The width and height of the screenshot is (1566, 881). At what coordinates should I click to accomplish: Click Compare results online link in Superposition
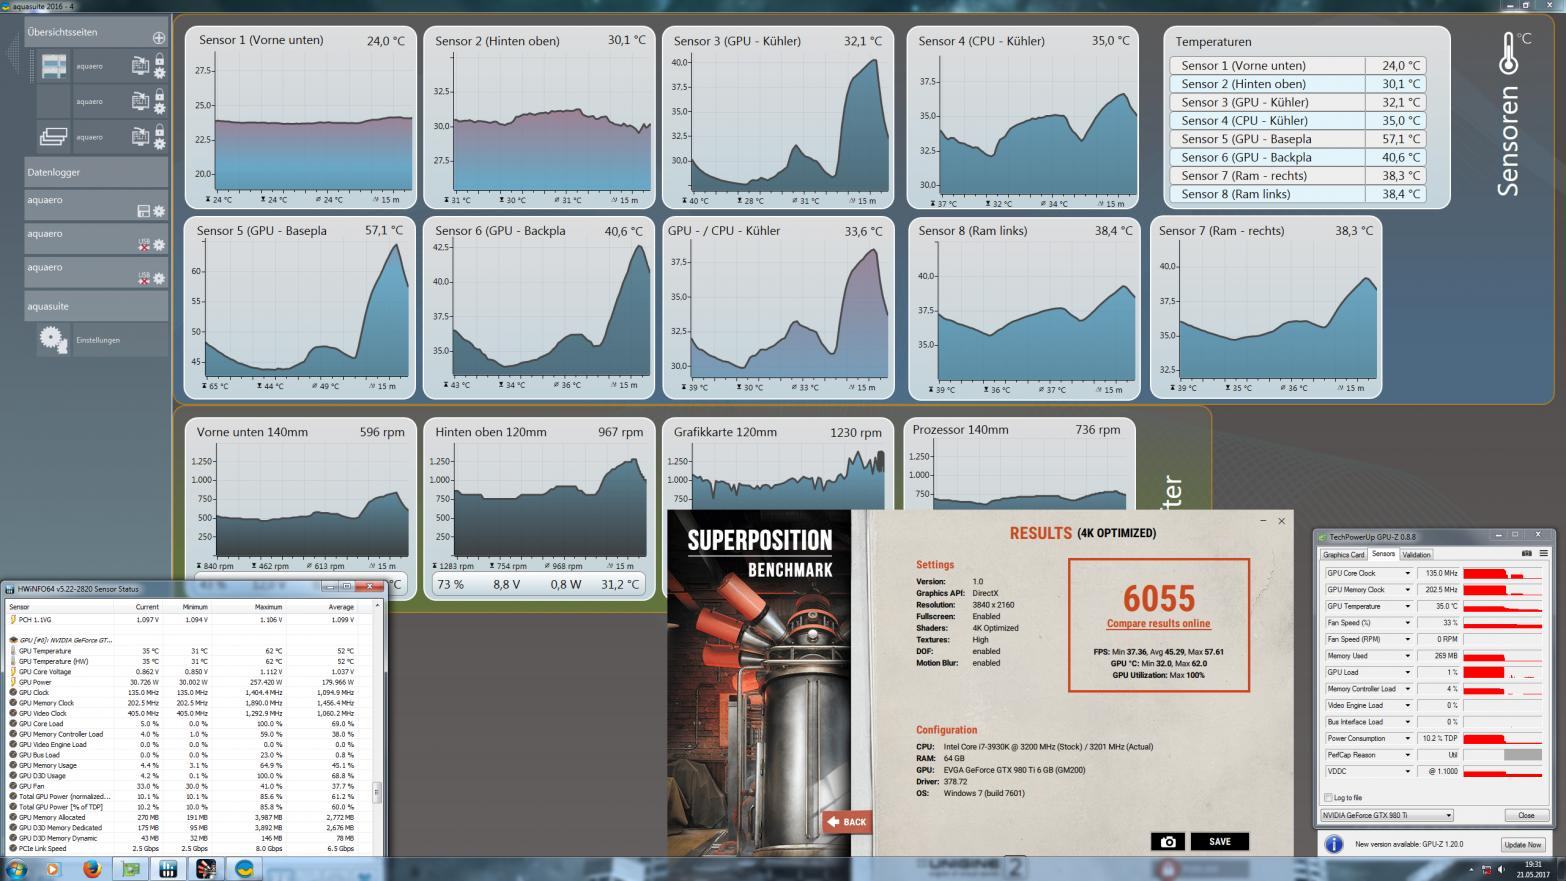coord(1158,624)
